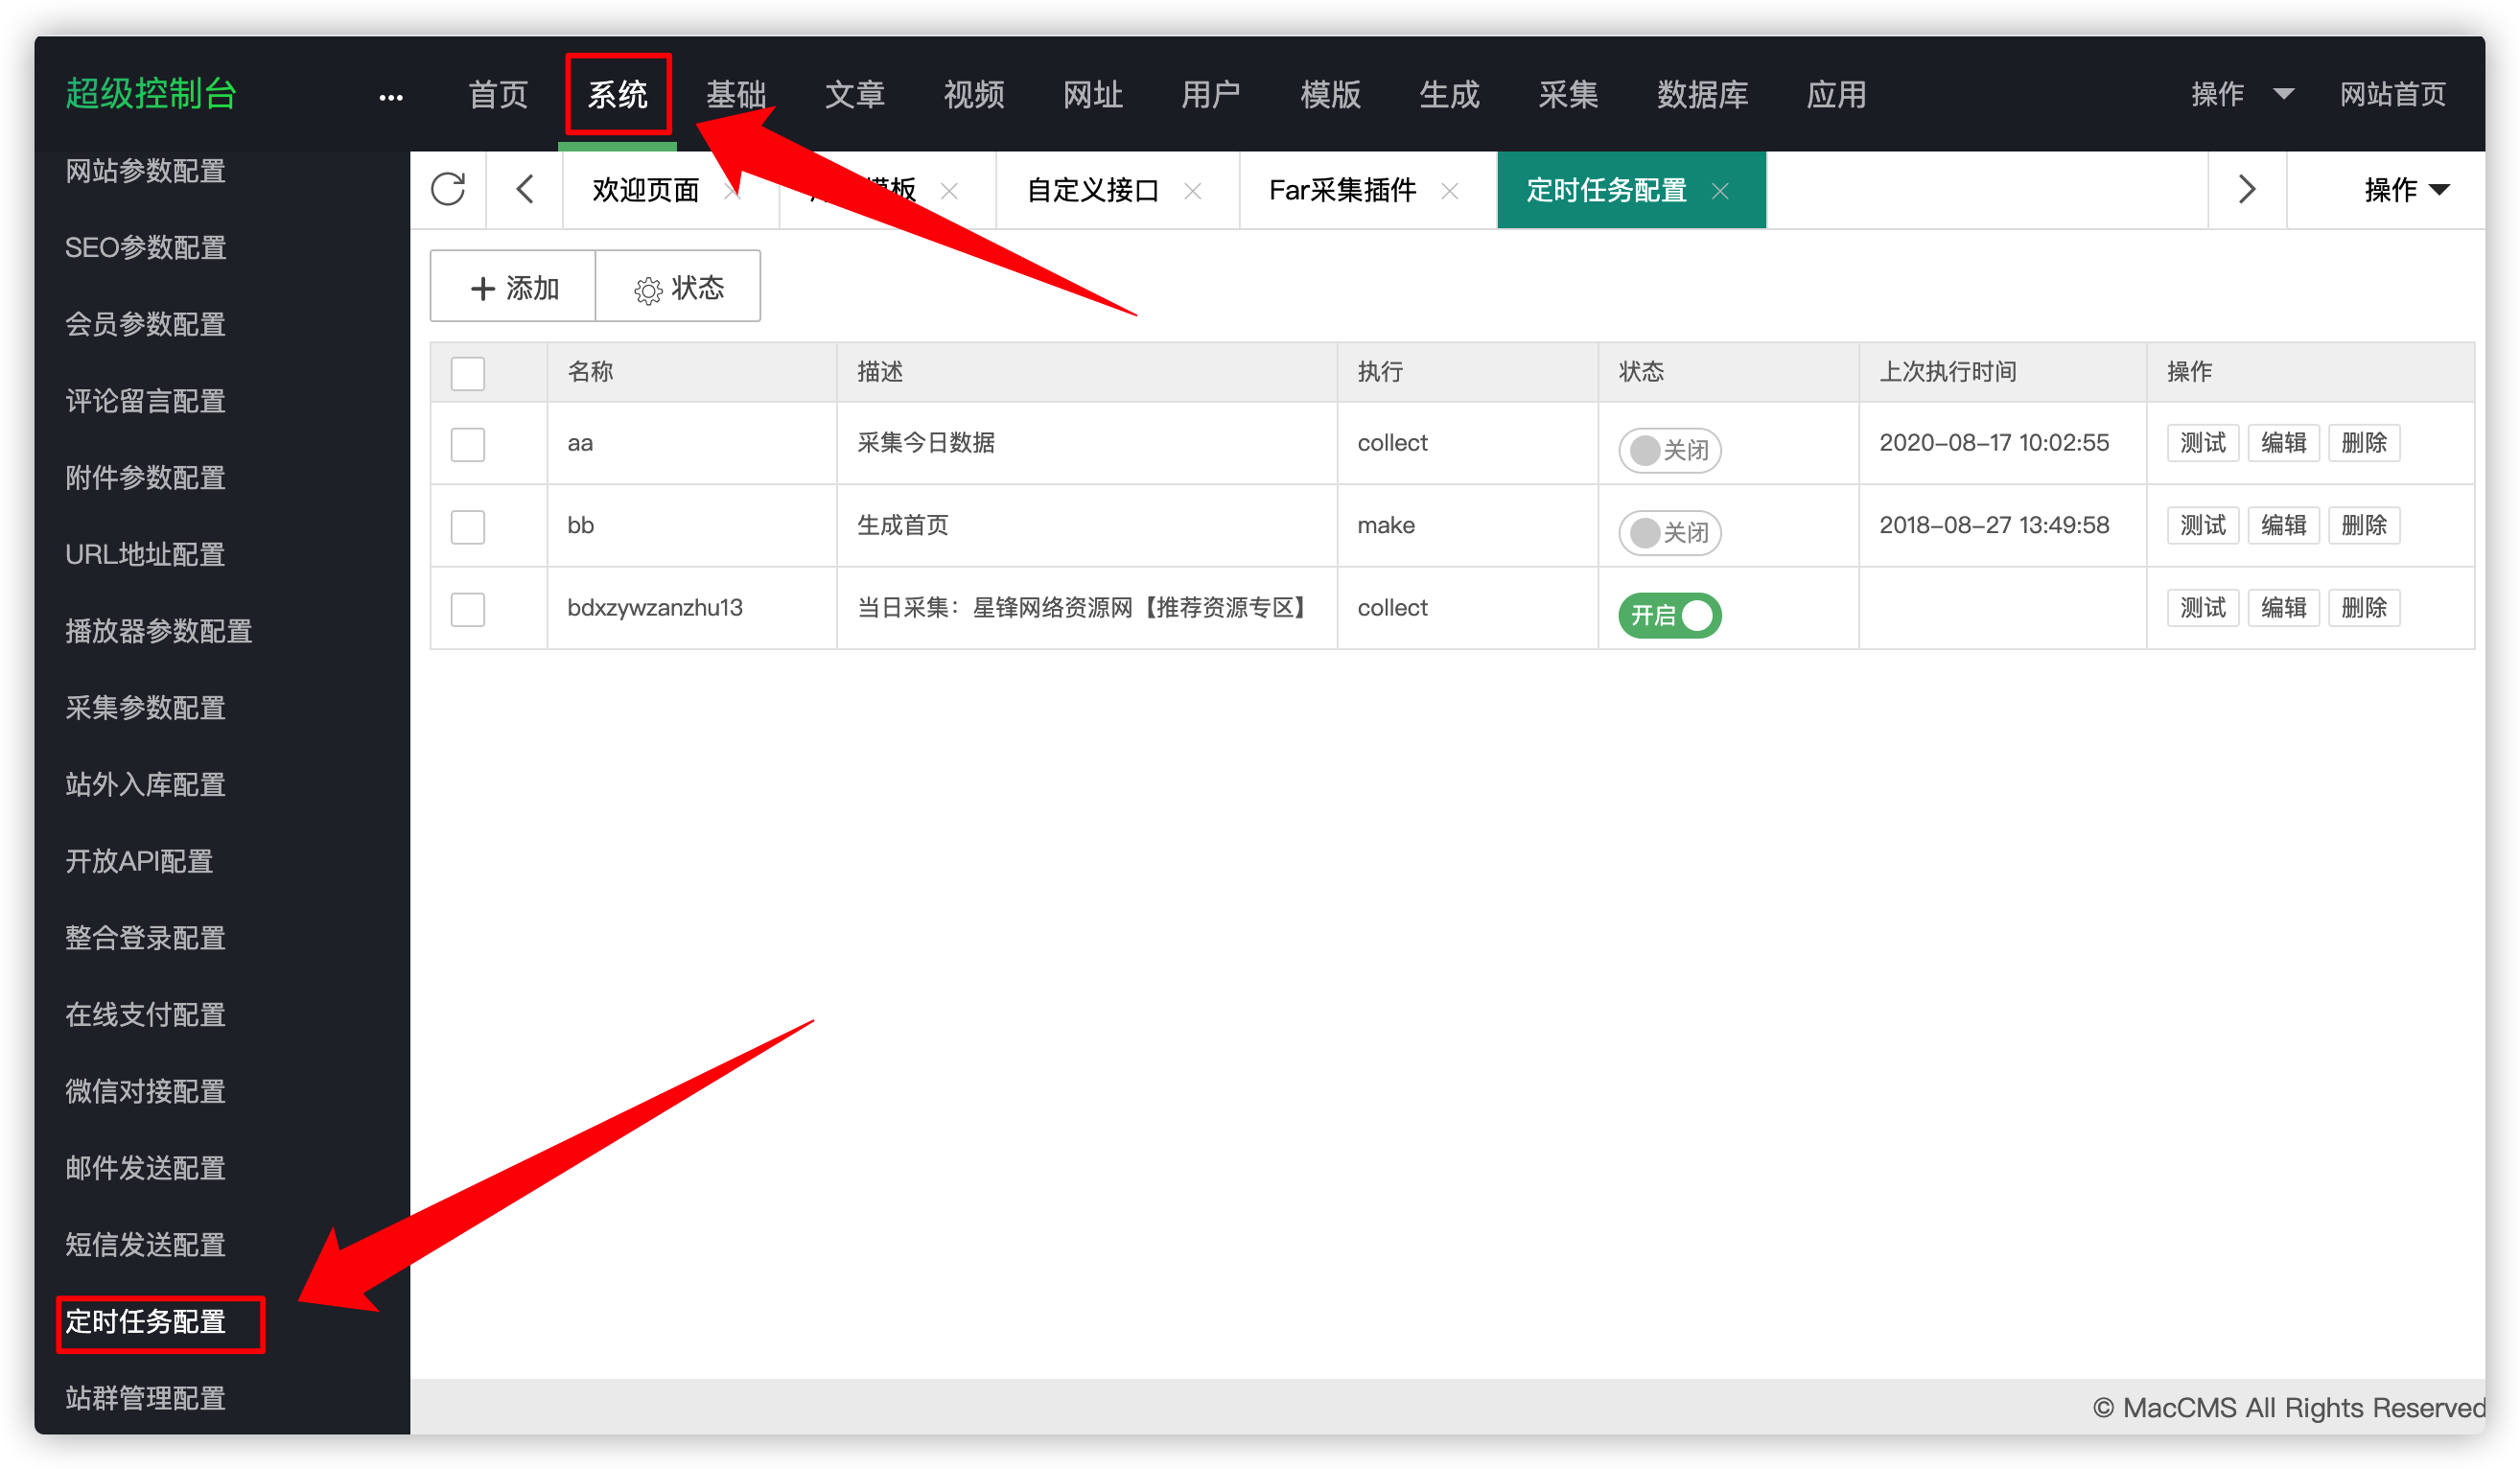Screen dimensions: 2520x1469
Task: Open the 生成 top menu
Action: tap(1449, 95)
